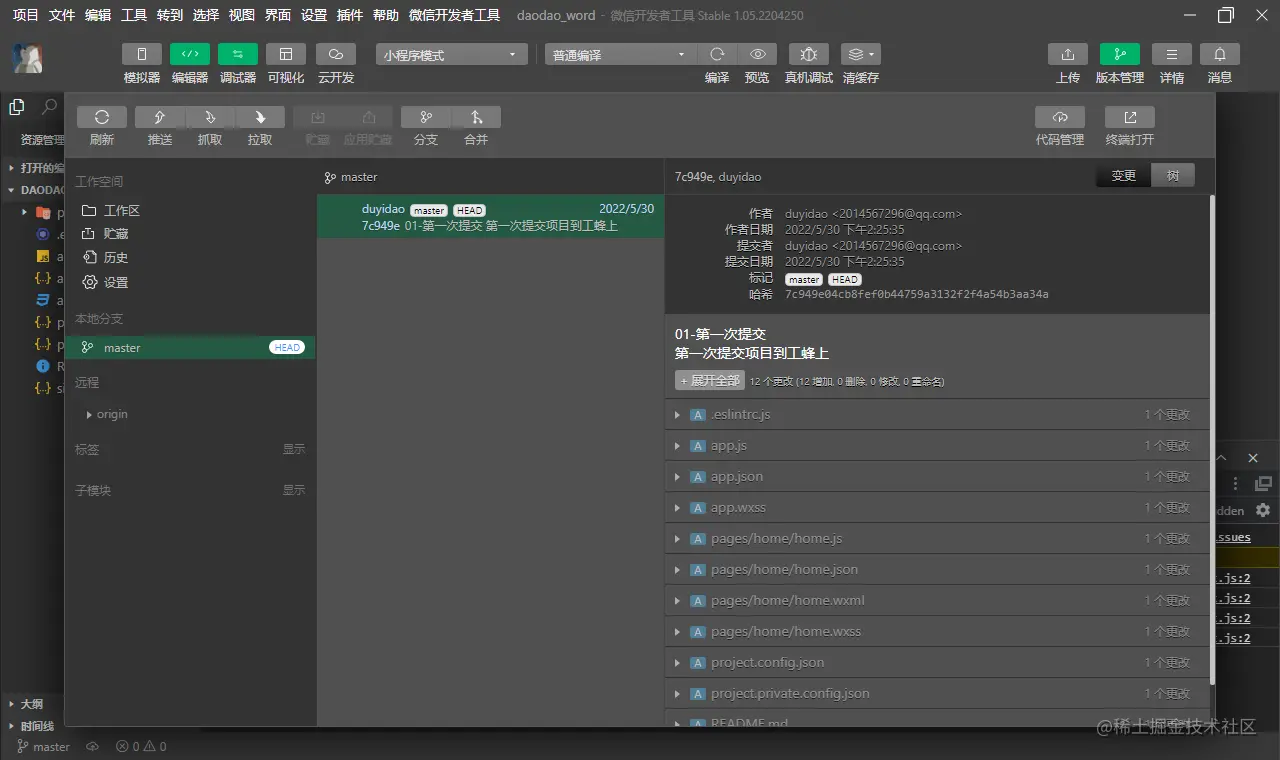This screenshot has height=760, width=1280.
Task: Click 显示 next to 子模块
Action: [x=293, y=490]
